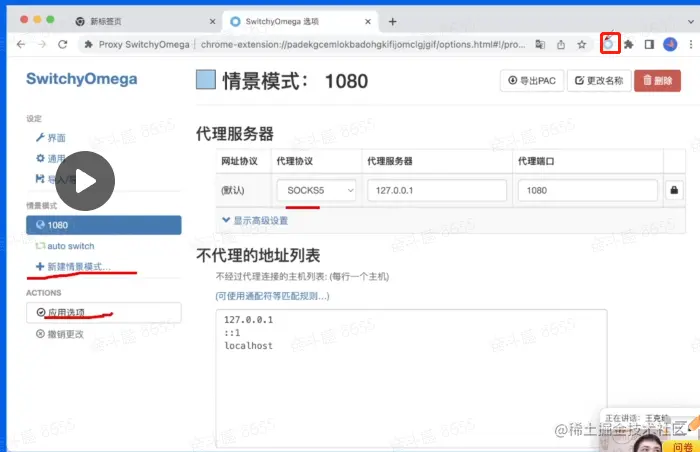Expand 显示高级设置 advanced settings
The image size is (700, 452).
(255, 220)
